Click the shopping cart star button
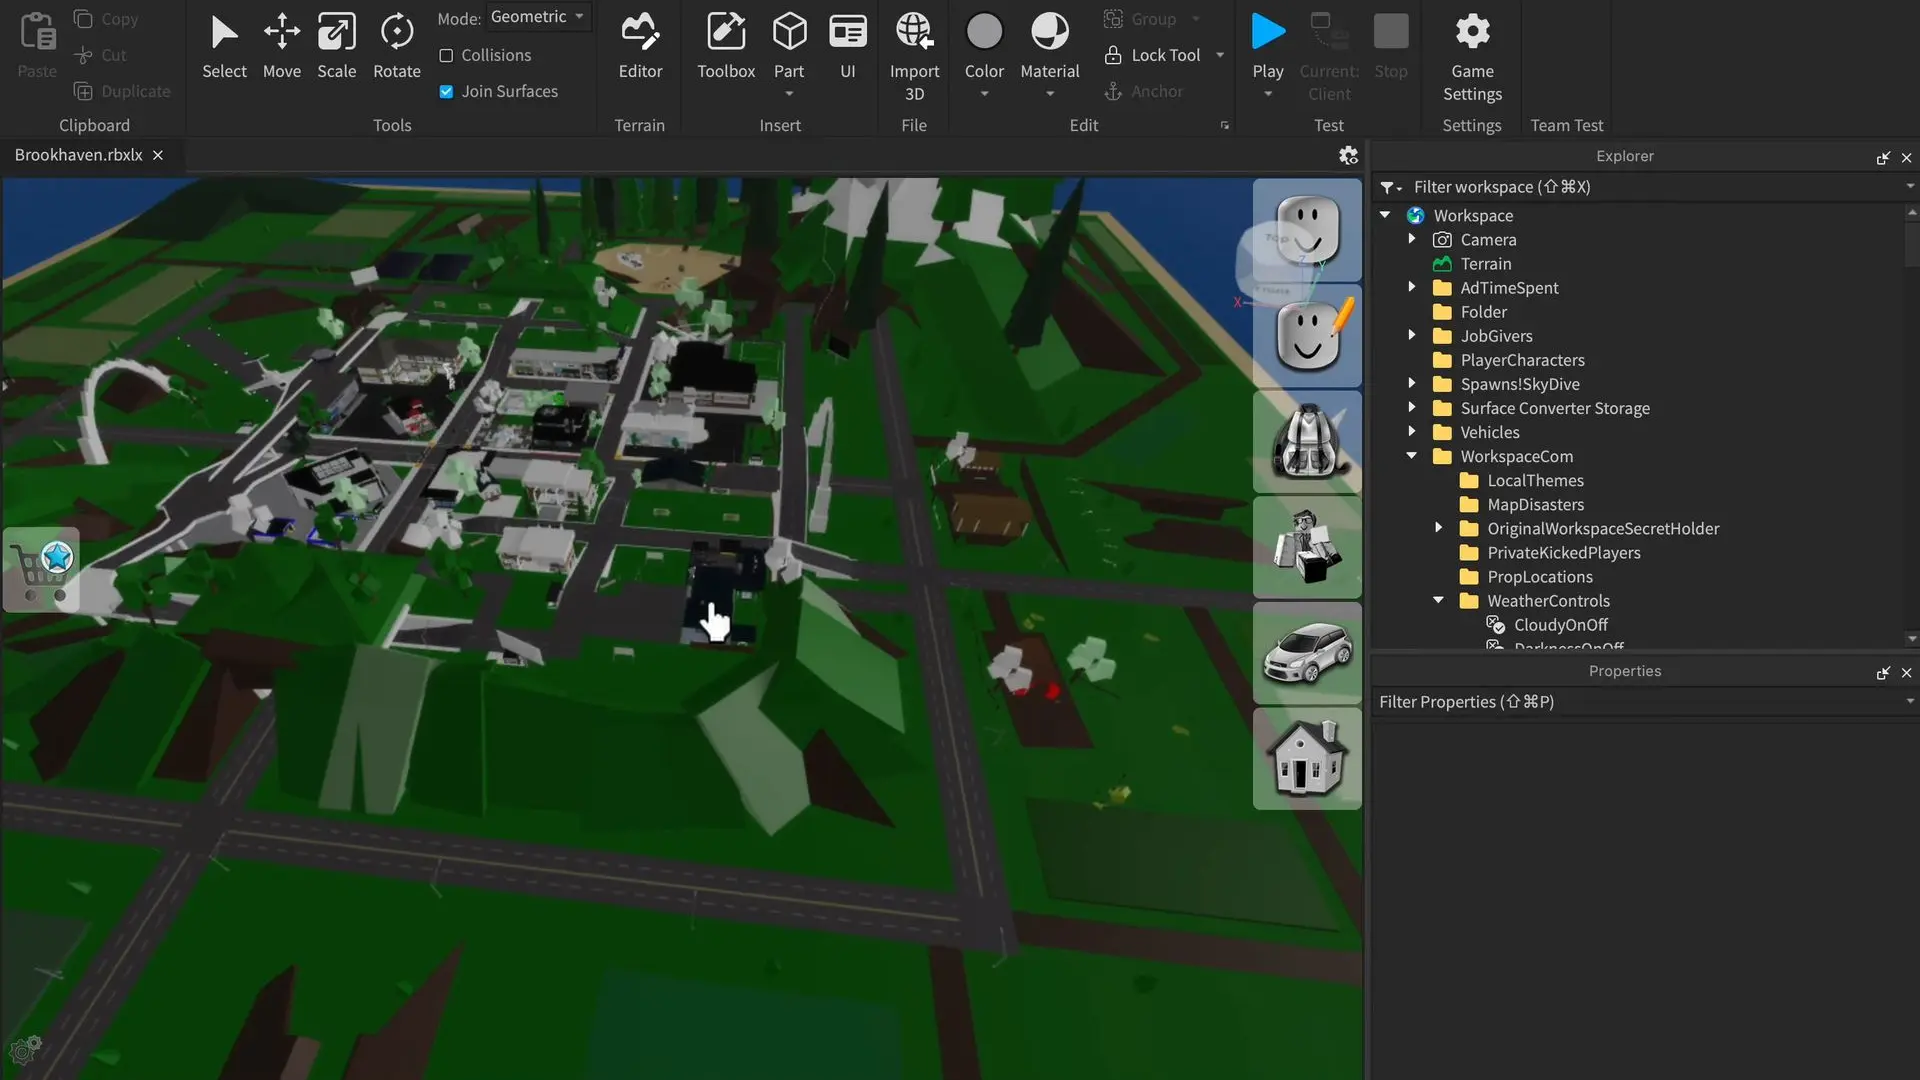Viewport: 1920px width, 1080px height. click(41, 570)
